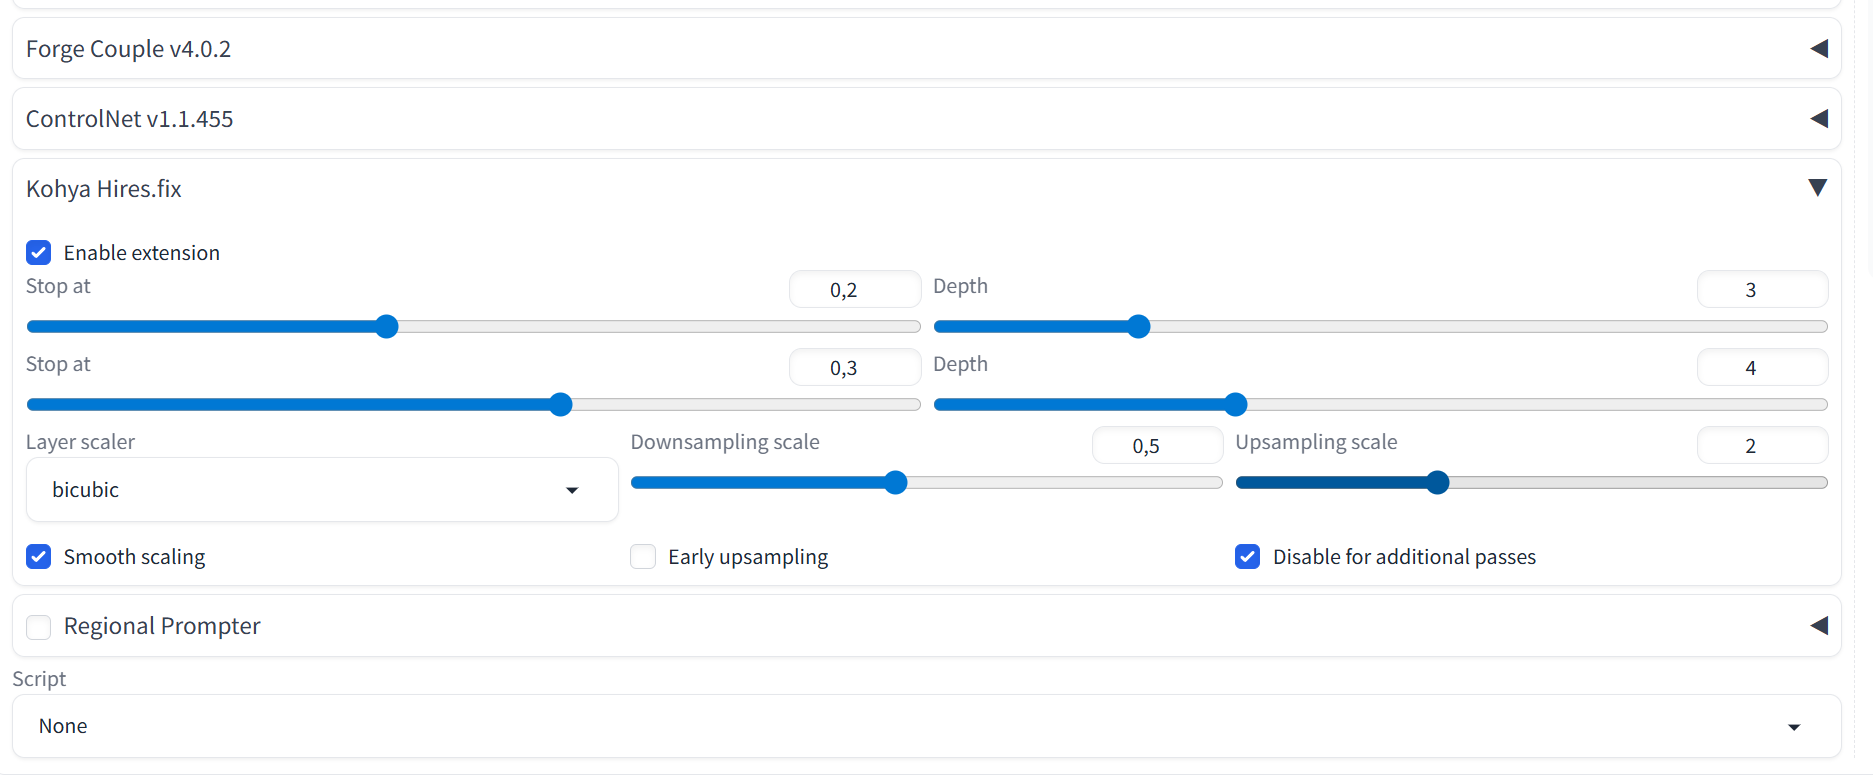Viewport: 1873px width, 781px height.
Task: Click the Downsampling scale field showing 0,5
Action: point(1156,446)
